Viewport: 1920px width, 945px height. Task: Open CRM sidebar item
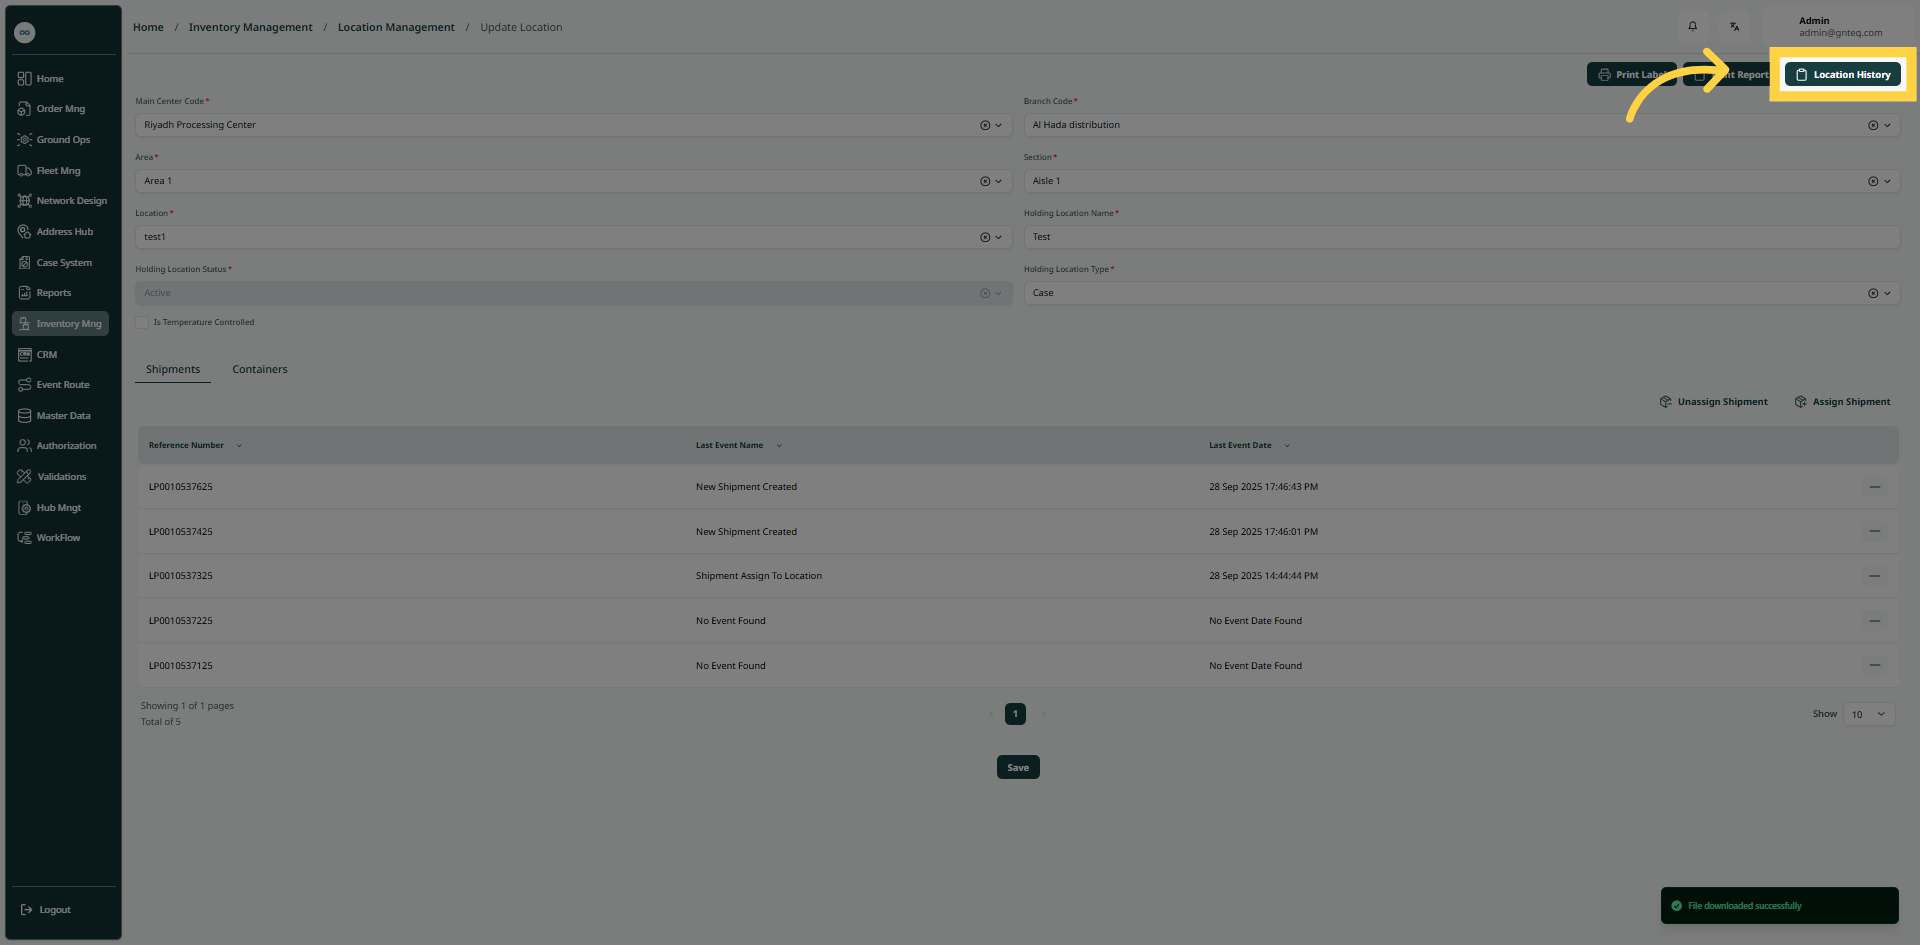tap(38, 355)
